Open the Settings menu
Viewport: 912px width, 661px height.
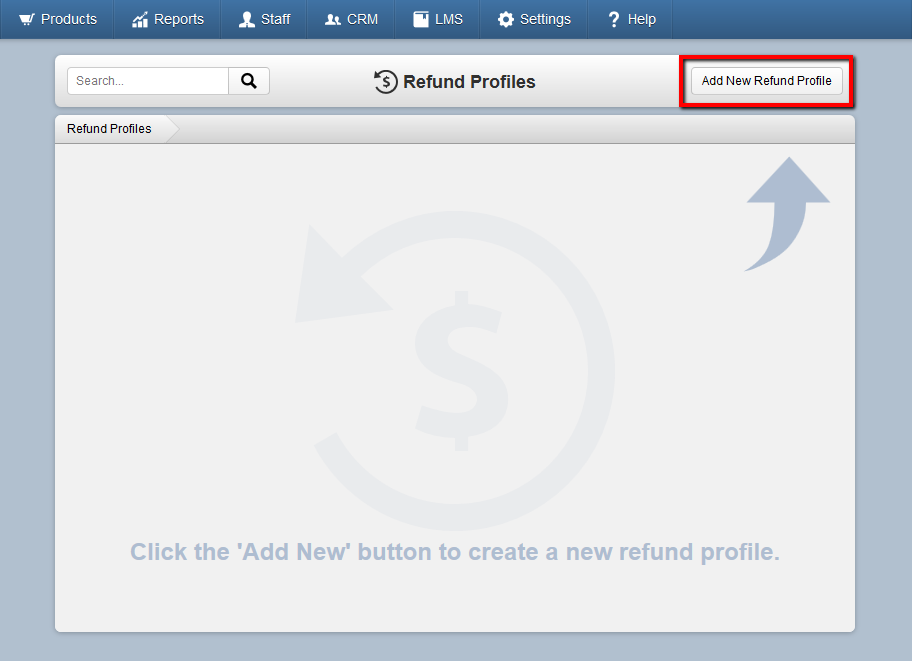pos(534,19)
